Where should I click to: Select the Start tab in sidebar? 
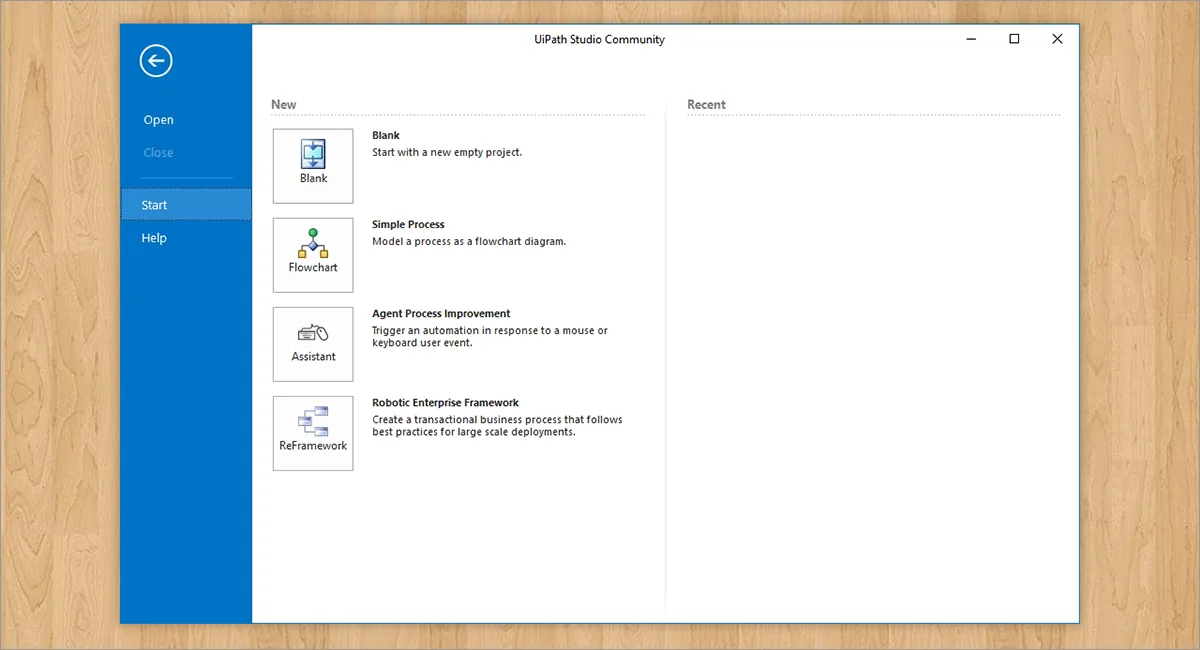[186, 205]
